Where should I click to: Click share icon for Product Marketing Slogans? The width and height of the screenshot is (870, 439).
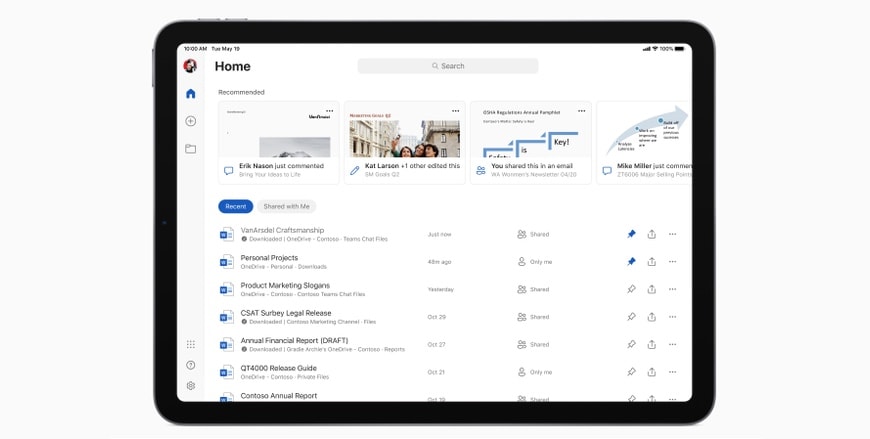click(x=652, y=289)
